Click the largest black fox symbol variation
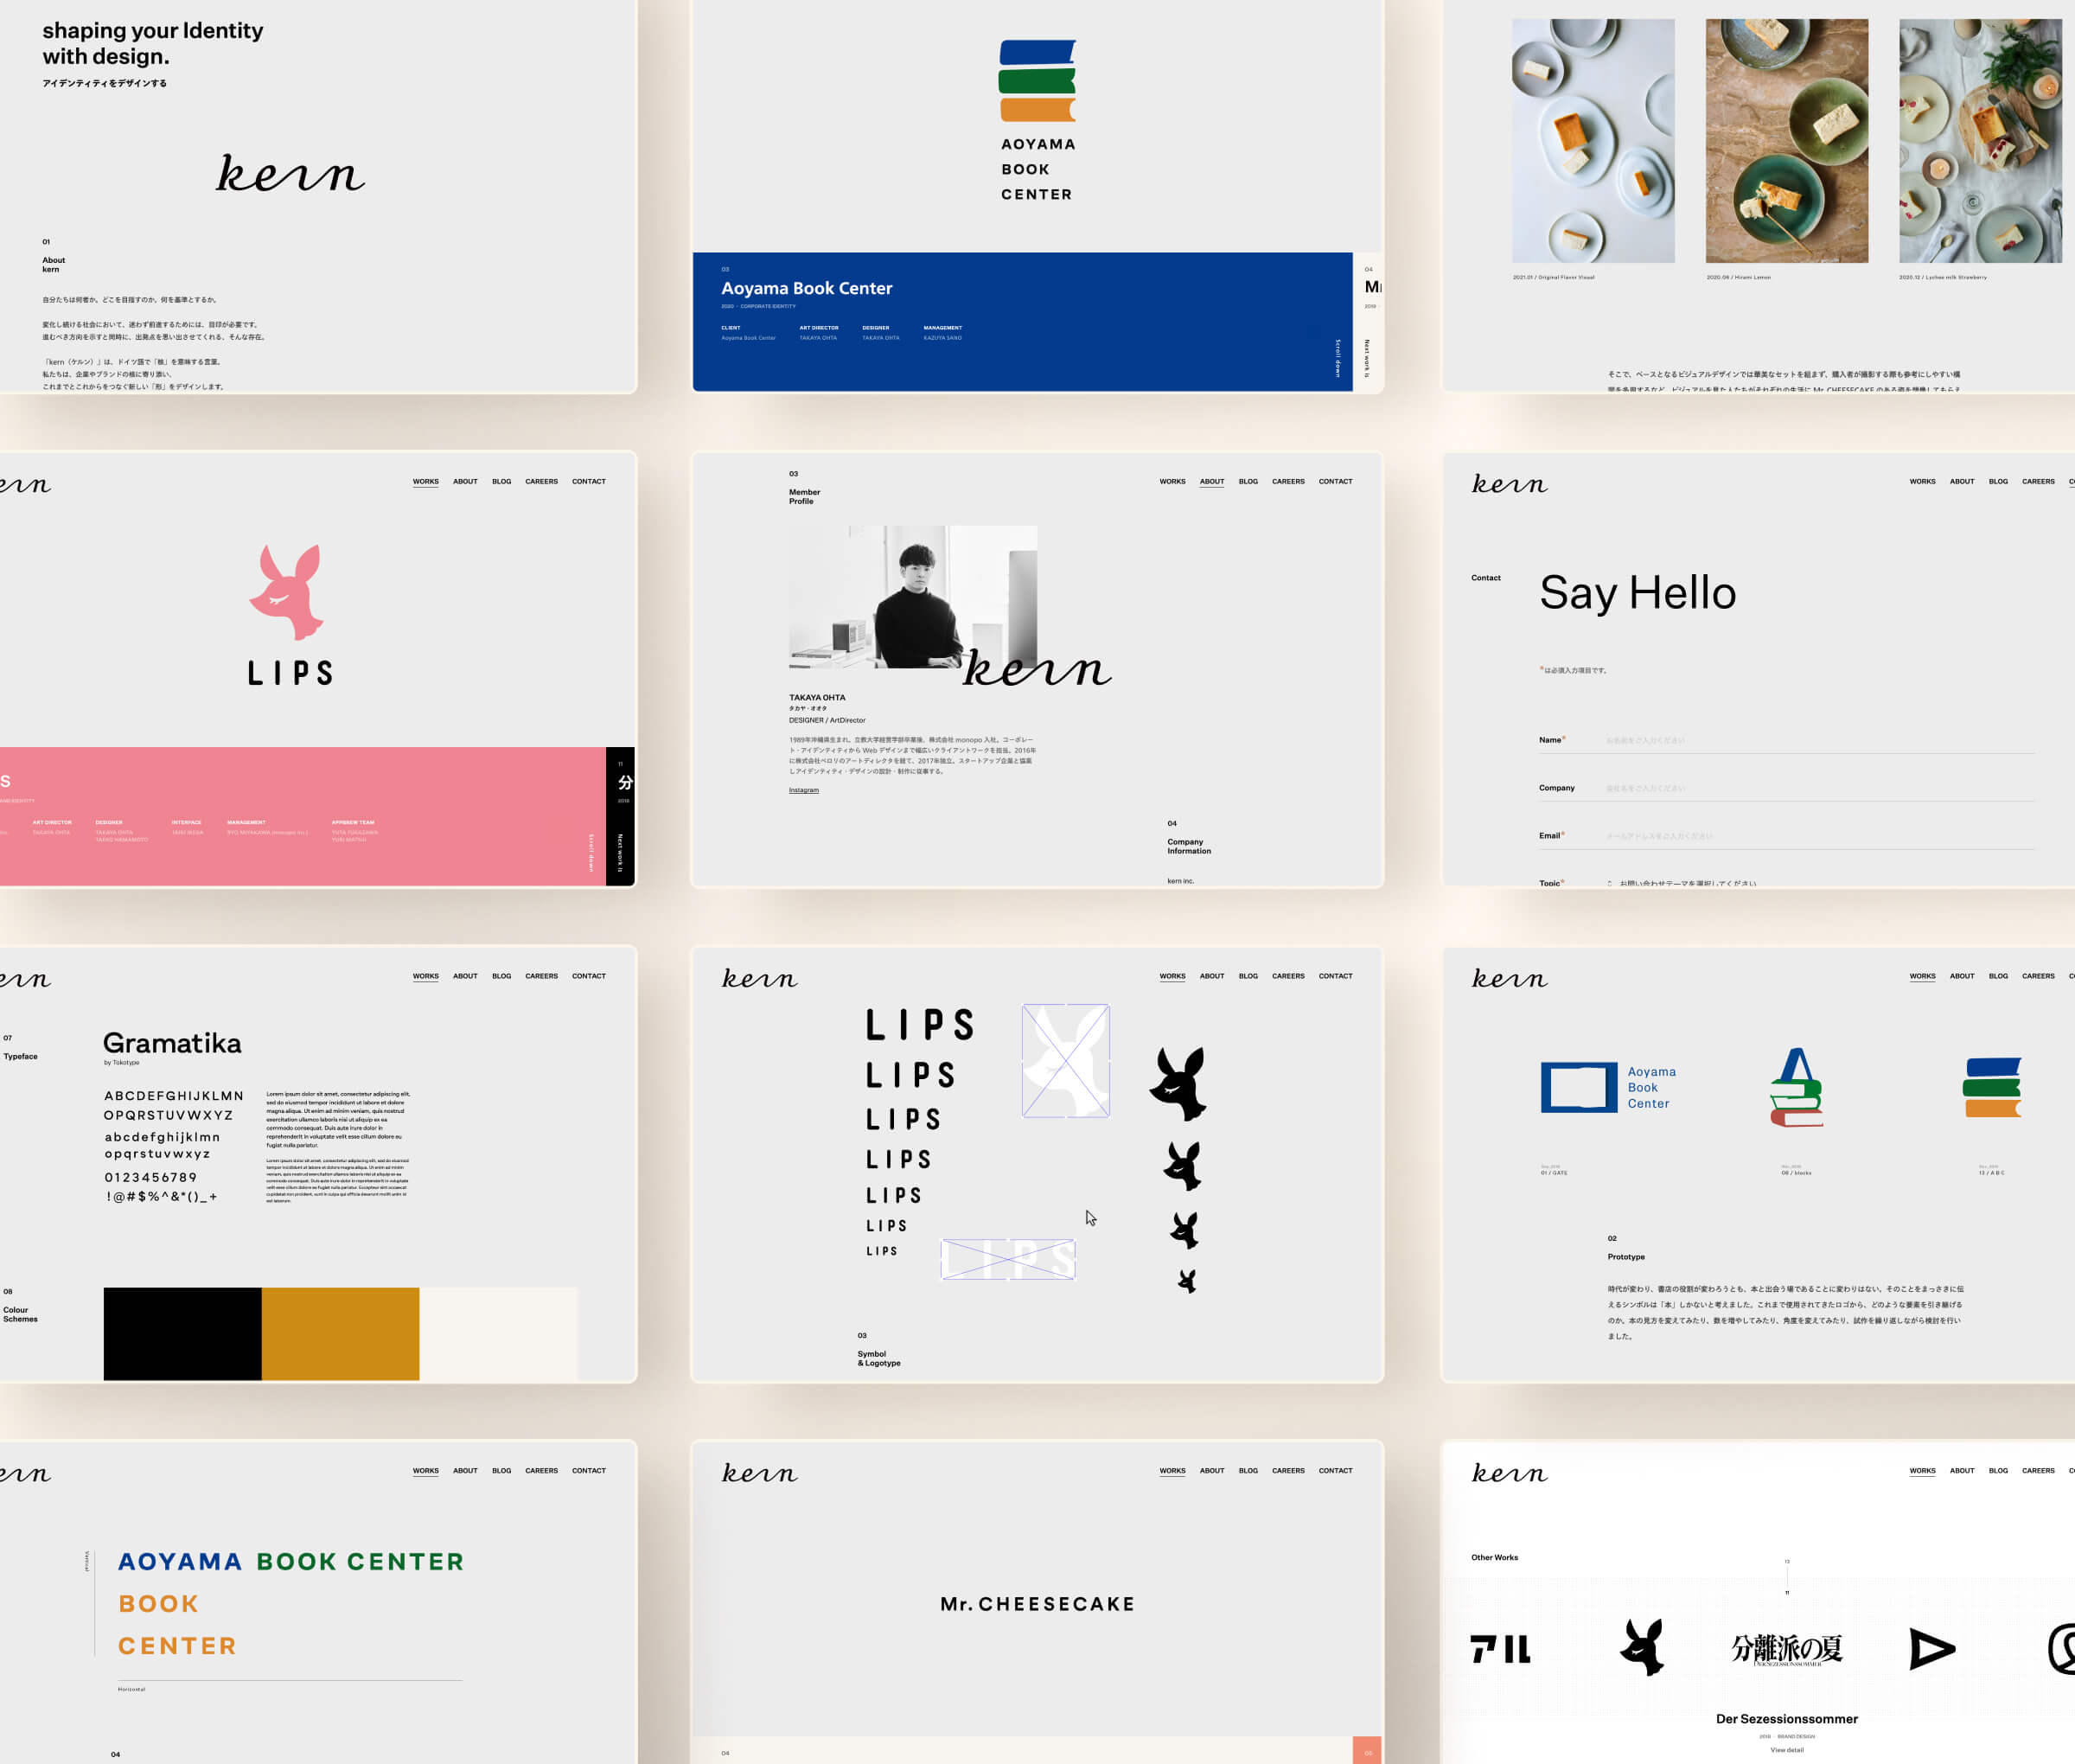 point(1179,1084)
